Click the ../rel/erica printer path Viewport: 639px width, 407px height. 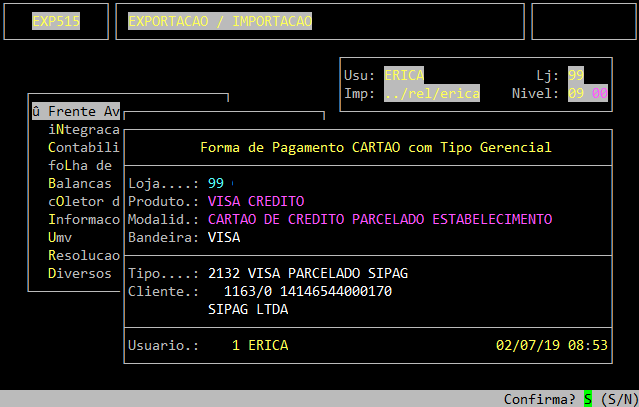tap(432, 93)
